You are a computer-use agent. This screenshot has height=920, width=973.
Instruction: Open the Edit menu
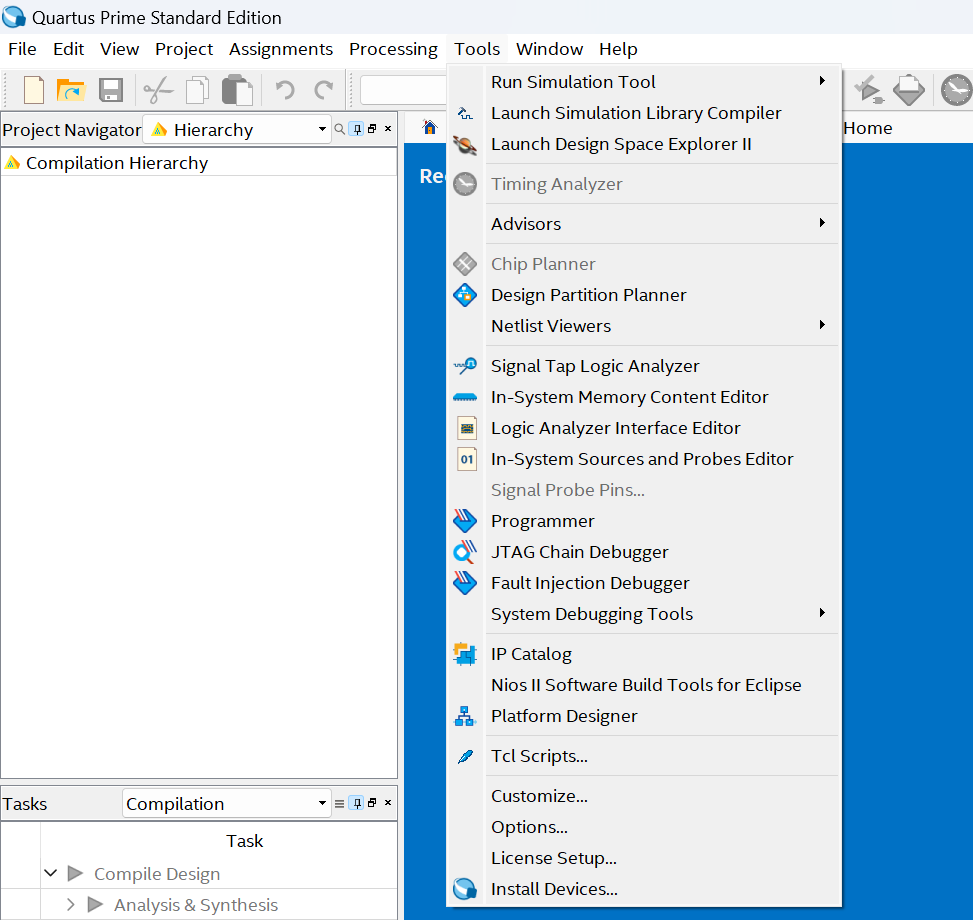click(x=68, y=49)
